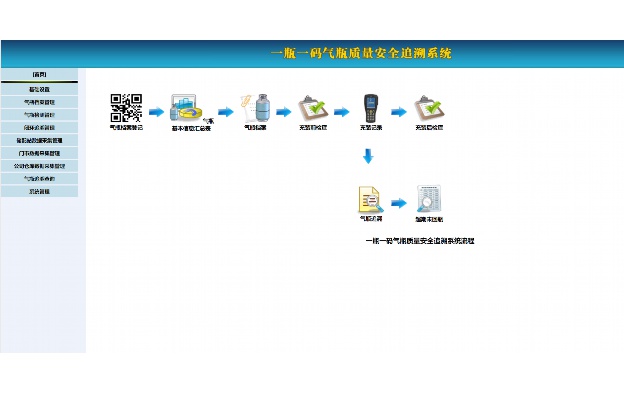The width and height of the screenshot is (624, 393).
Task: Click the 一瓶一码气瓶质量安全追溯系统 header title
Action: pyautogui.click(x=361, y=53)
